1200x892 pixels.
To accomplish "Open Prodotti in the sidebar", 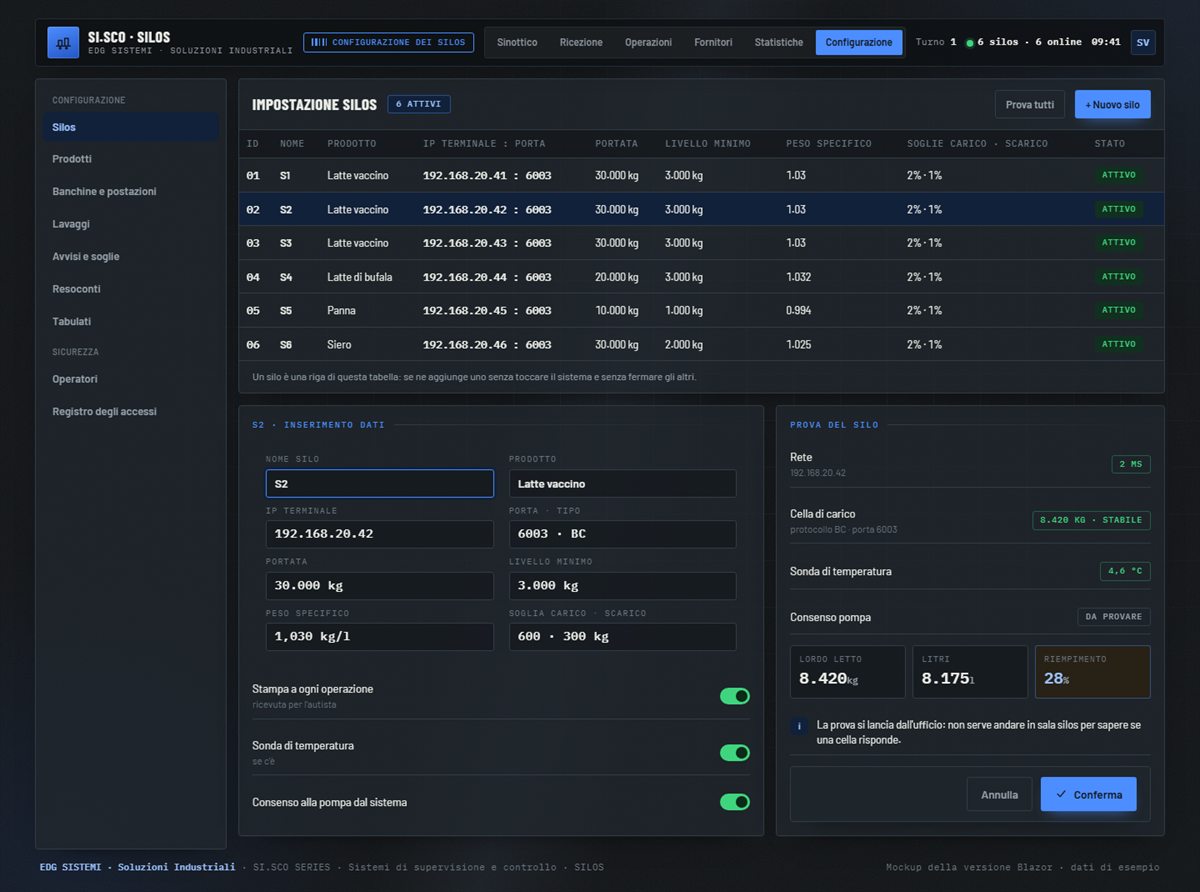I will coord(130,159).
